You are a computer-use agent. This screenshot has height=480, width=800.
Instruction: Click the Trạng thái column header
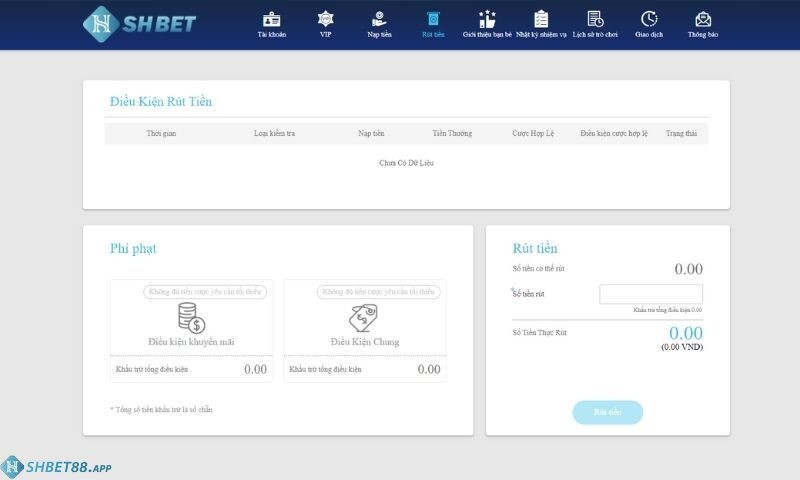pyautogui.click(x=681, y=133)
